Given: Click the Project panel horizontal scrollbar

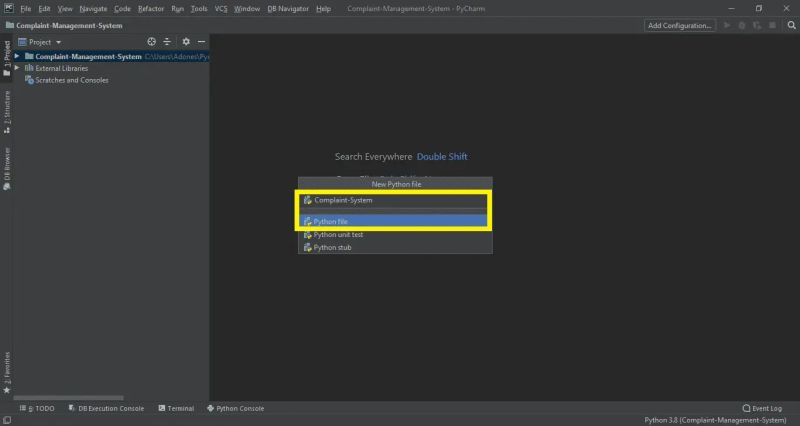Looking at the screenshot, I should pos(68,397).
